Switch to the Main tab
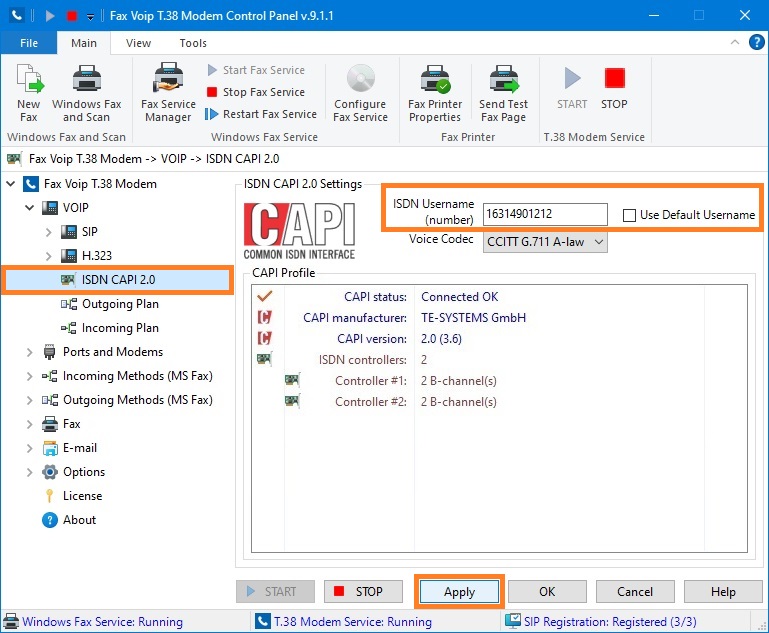This screenshot has height=633, width=769. [84, 43]
